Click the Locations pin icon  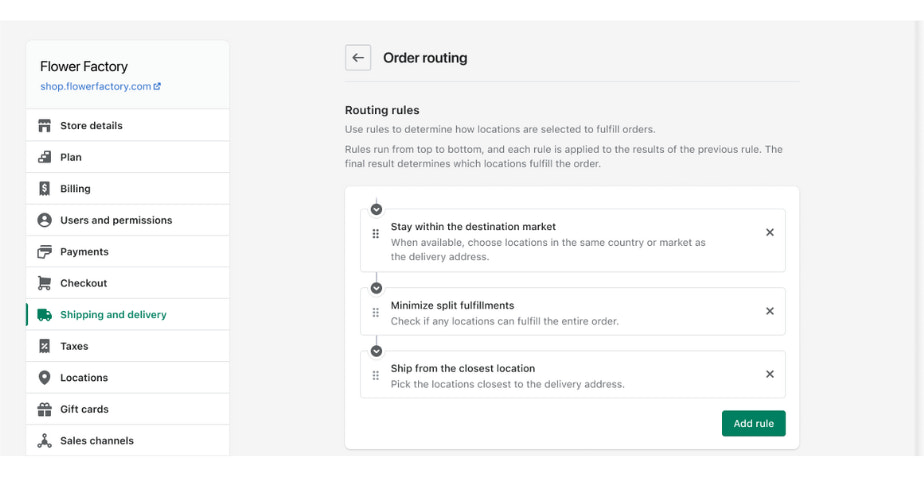click(44, 378)
